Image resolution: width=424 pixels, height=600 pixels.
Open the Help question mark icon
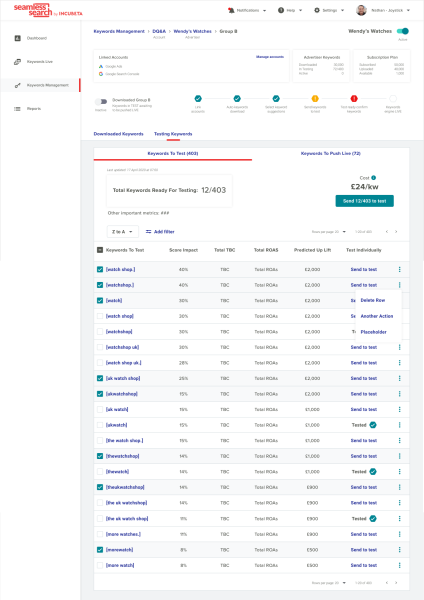coord(281,10)
